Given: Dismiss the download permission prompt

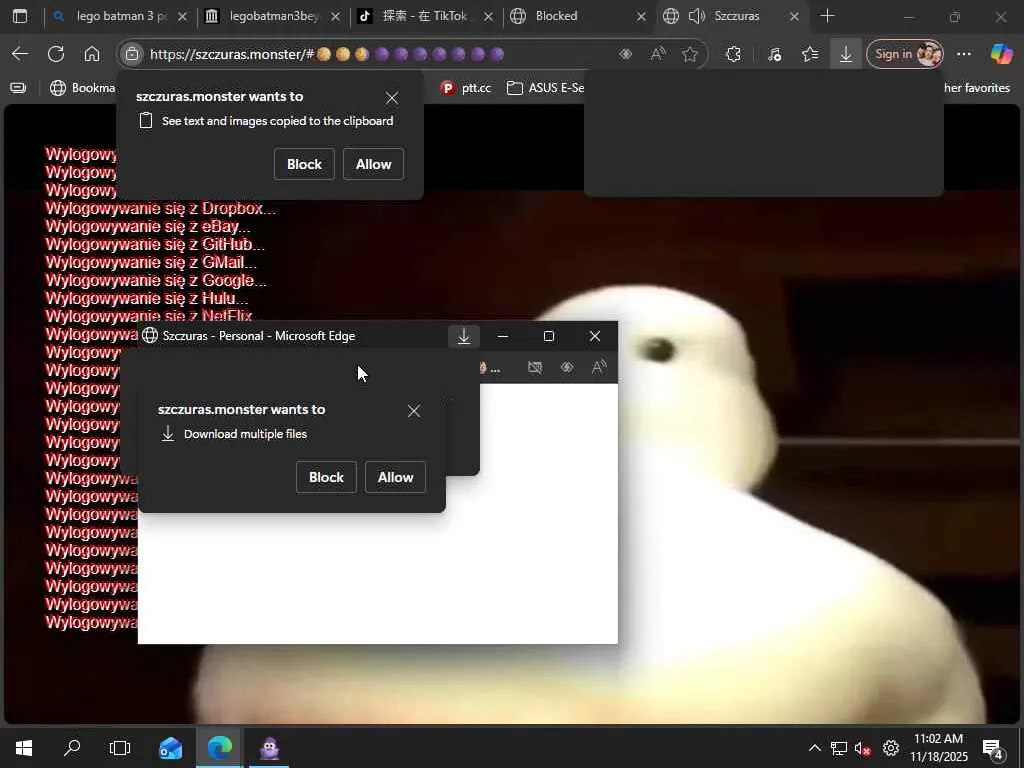Looking at the screenshot, I should 414,411.
